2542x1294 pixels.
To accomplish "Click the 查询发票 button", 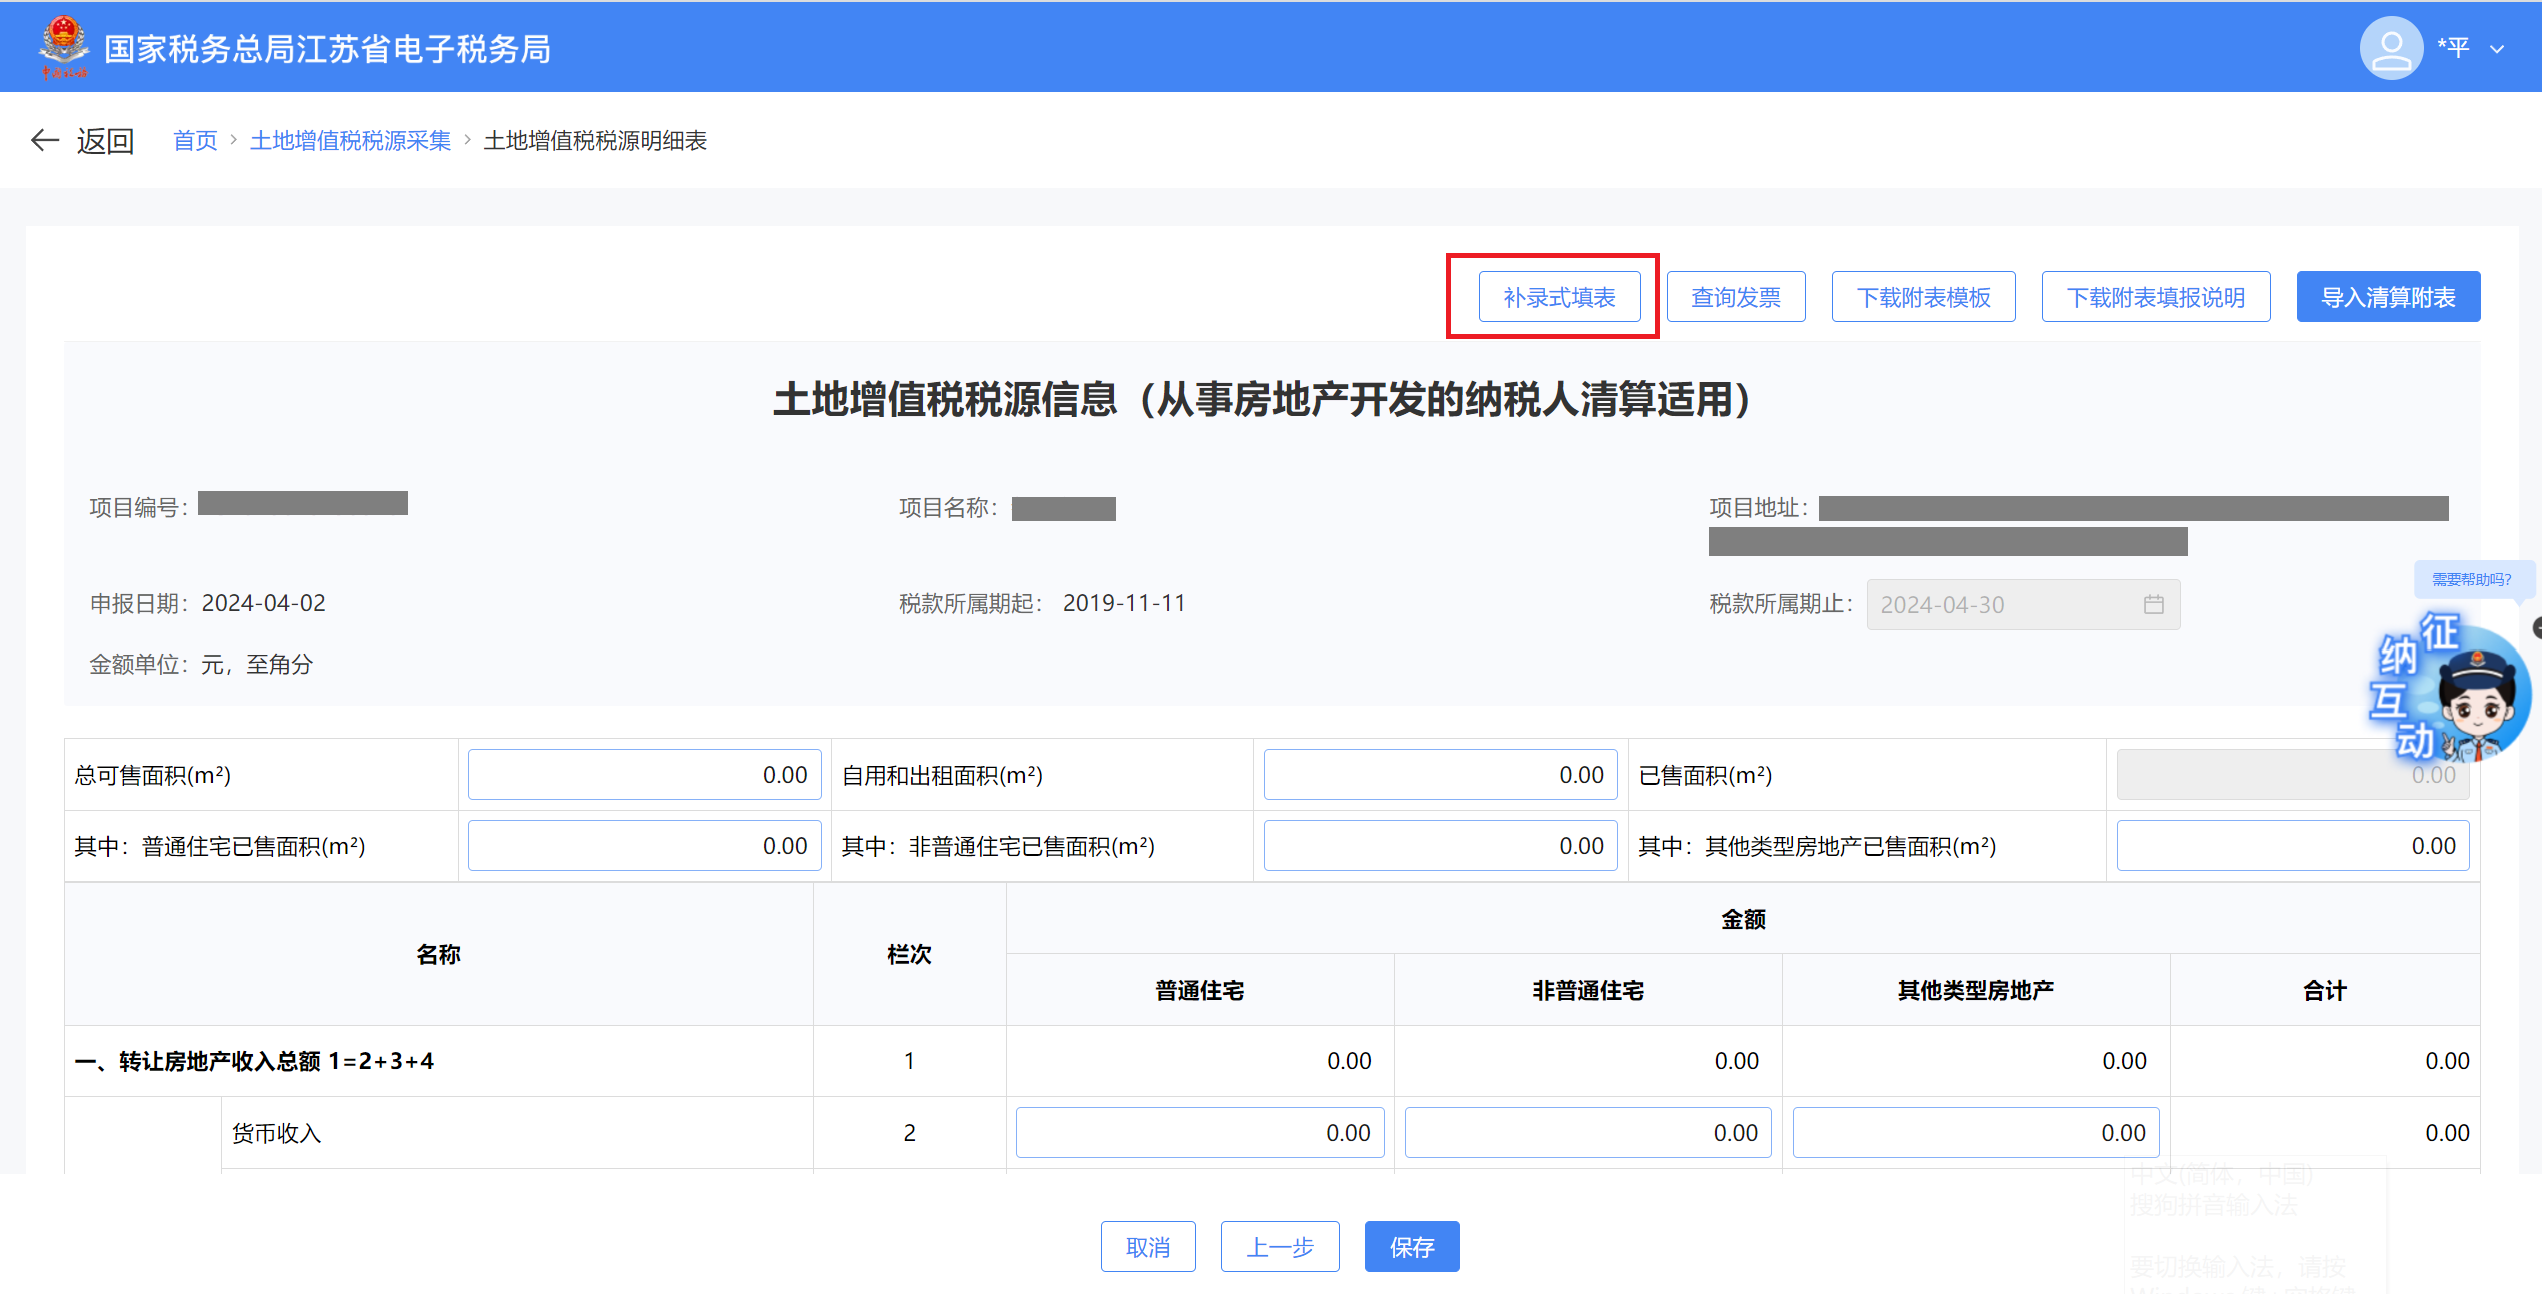I will [1735, 297].
